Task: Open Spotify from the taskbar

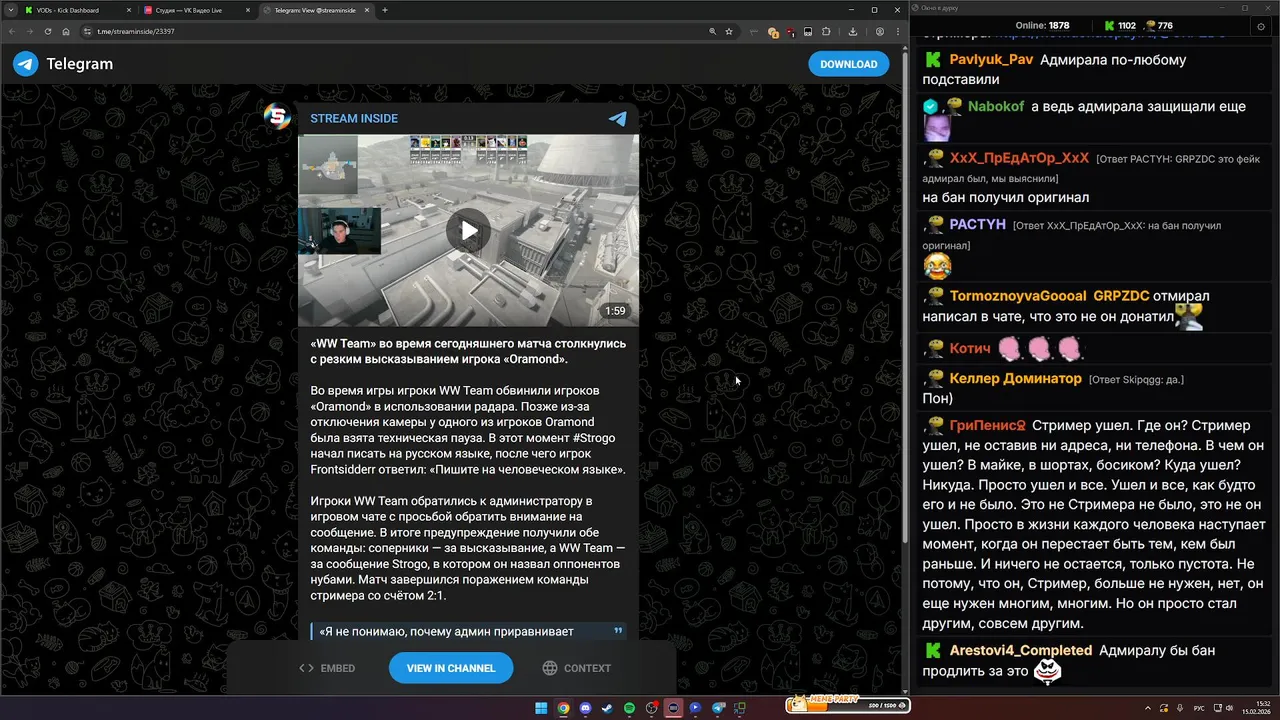Action: (x=629, y=708)
